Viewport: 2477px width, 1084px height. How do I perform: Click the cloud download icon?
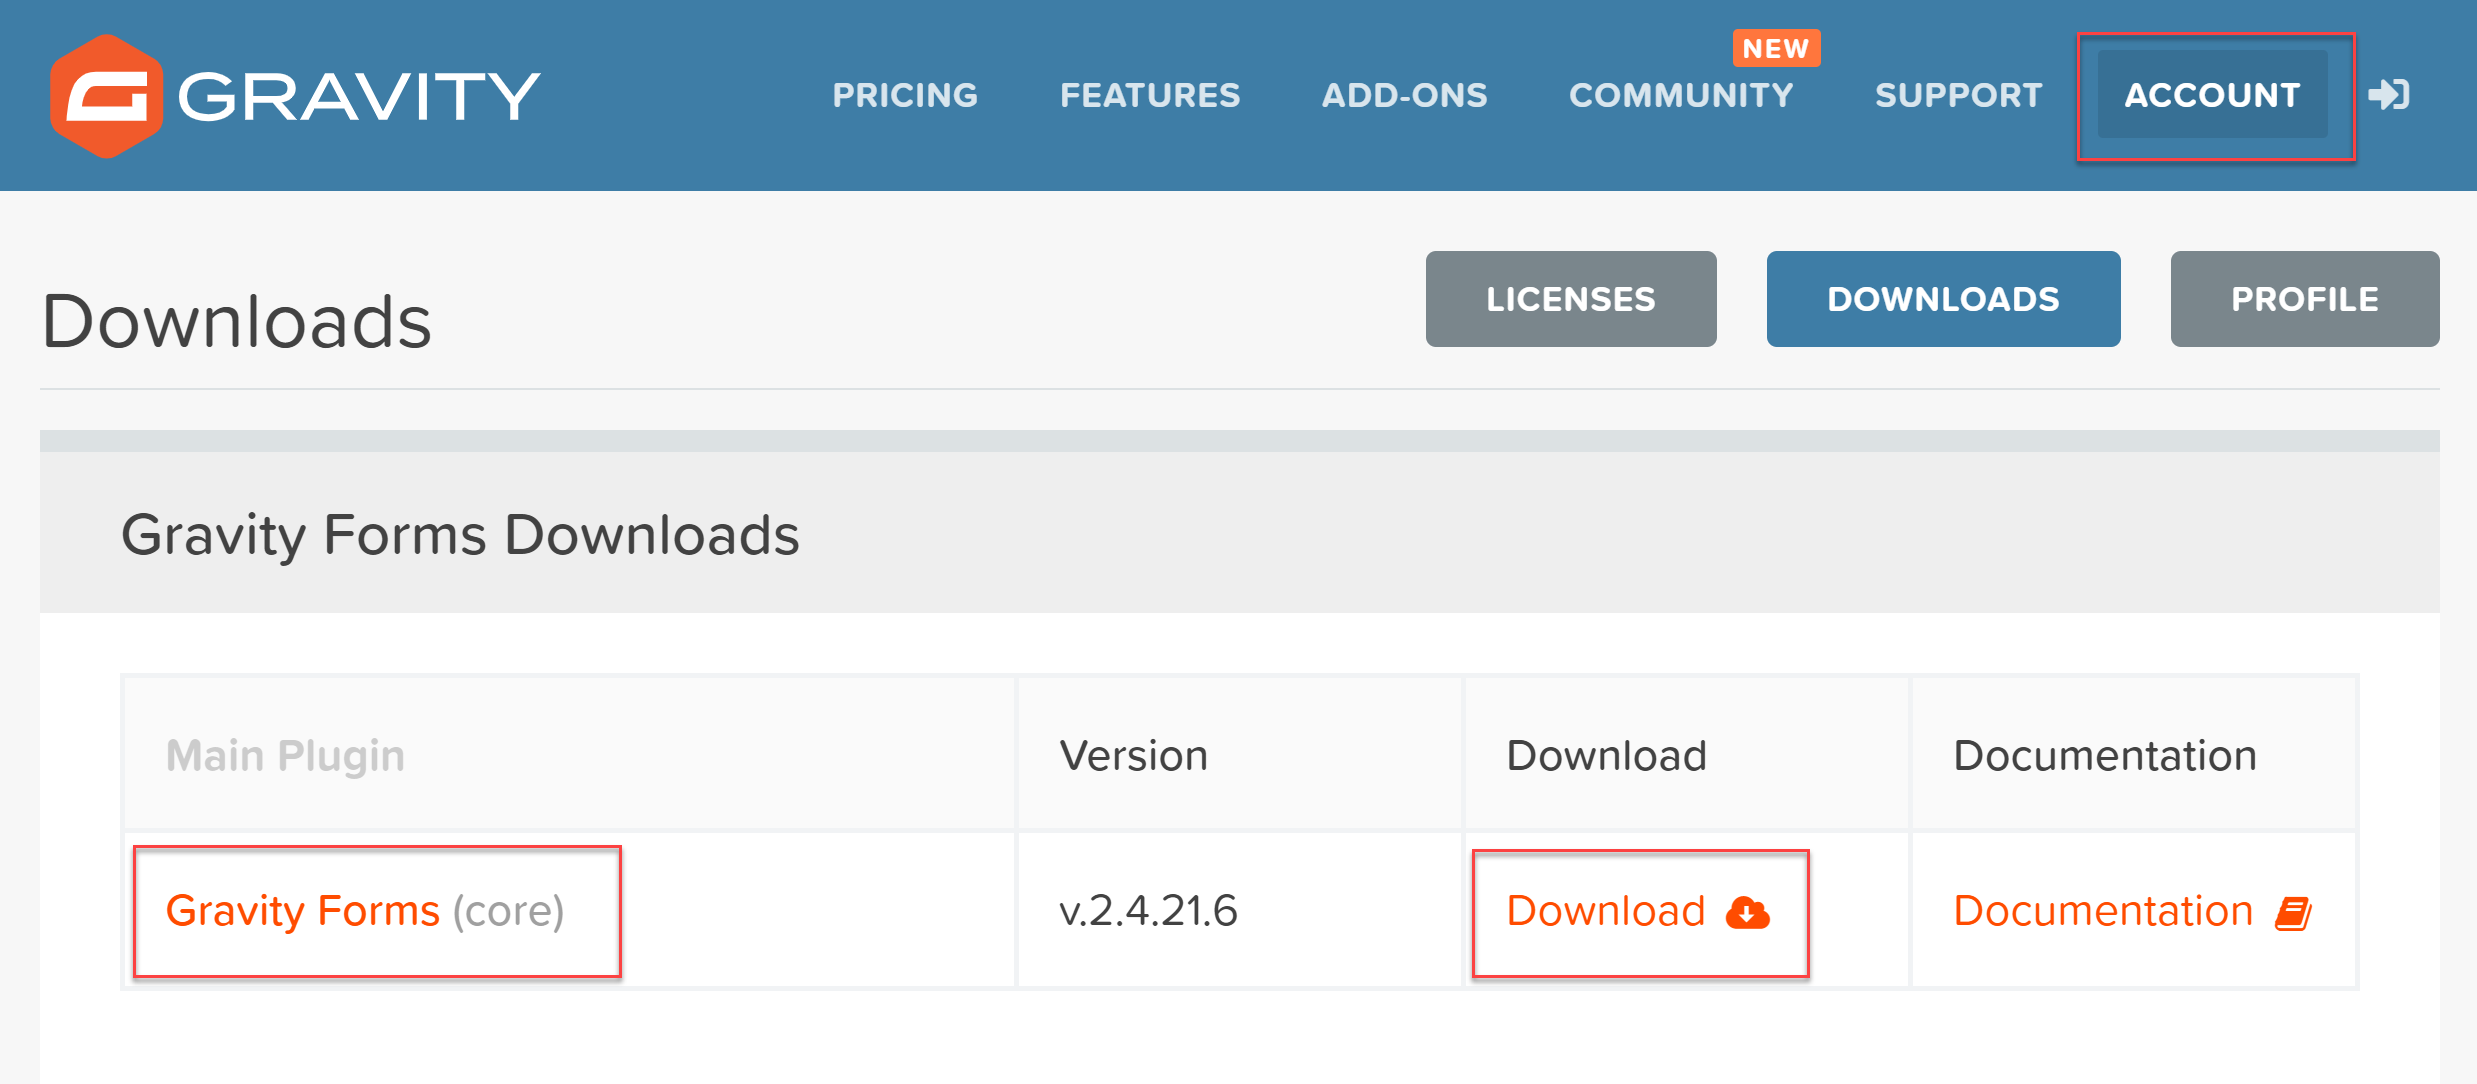point(1747,912)
